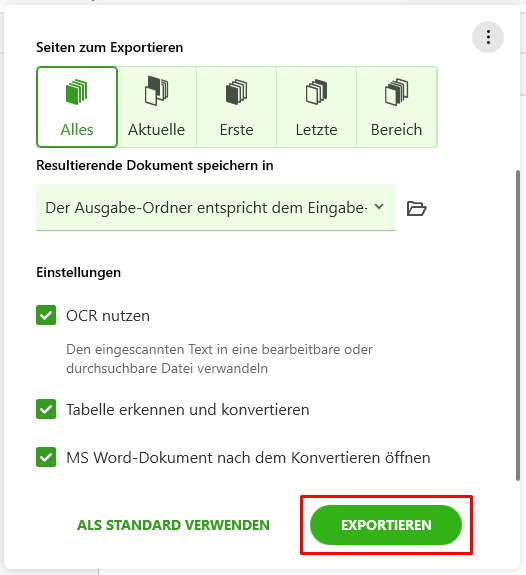
Task: Expand the Ausgabe-Ordner dropdown
Action: click(x=216, y=208)
